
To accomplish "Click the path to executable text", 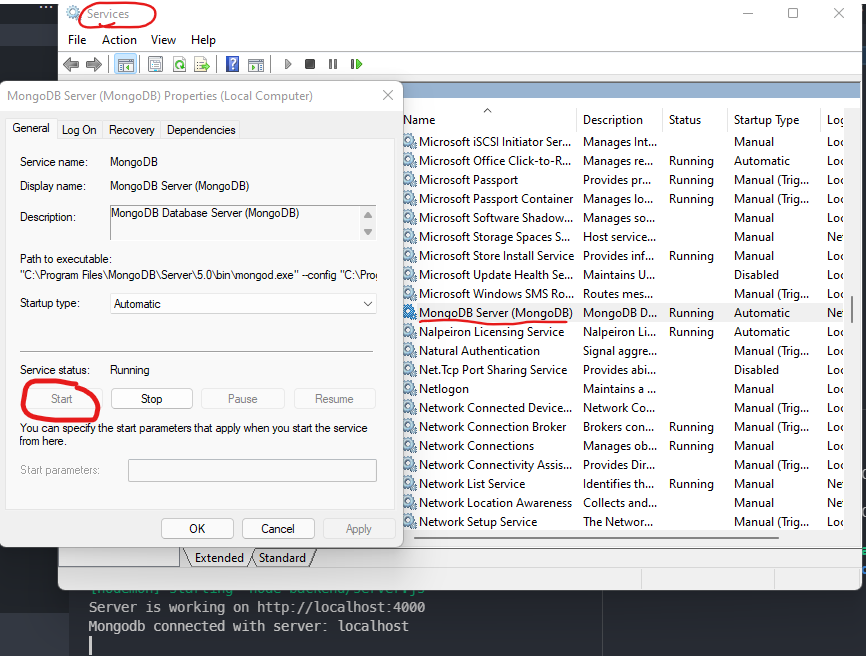I will 198,275.
